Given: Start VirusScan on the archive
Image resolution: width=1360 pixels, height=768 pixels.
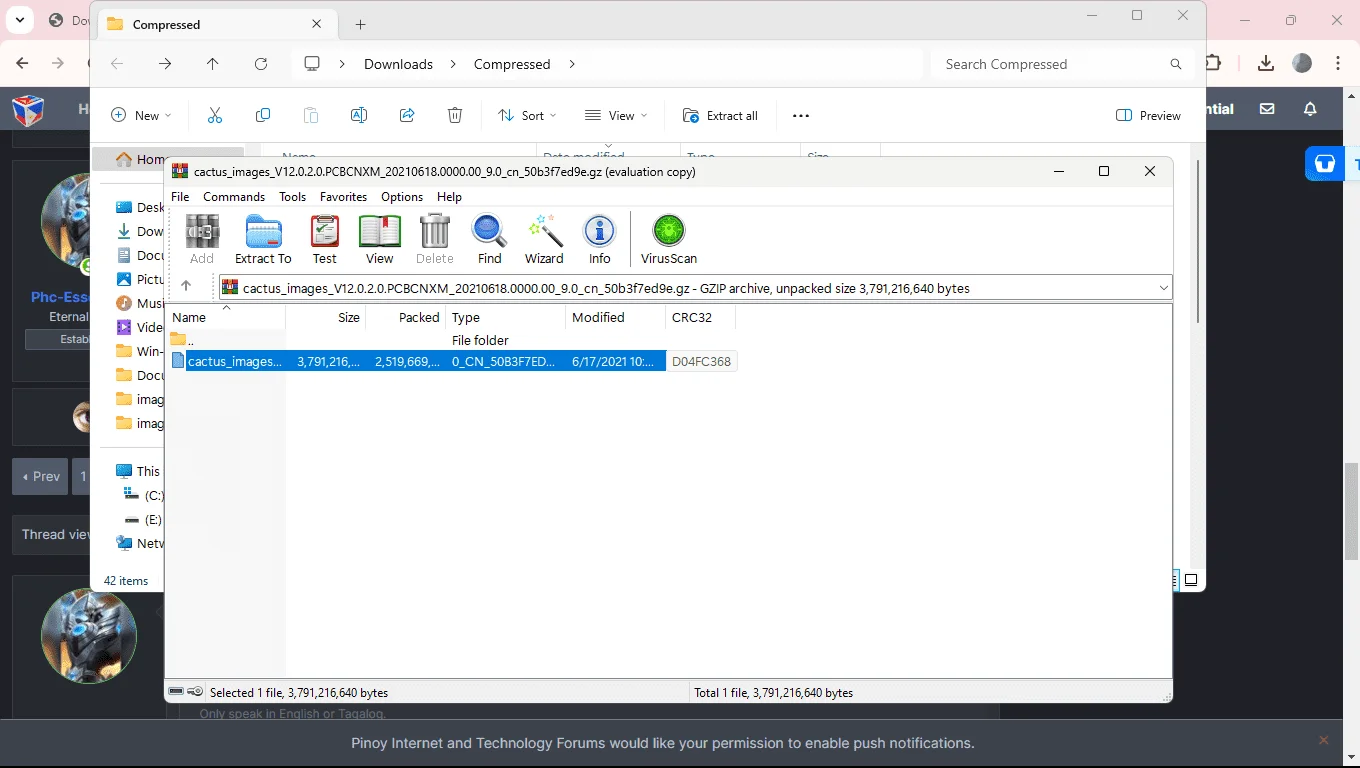Looking at the screenshot, I should (x=669, y=240).
